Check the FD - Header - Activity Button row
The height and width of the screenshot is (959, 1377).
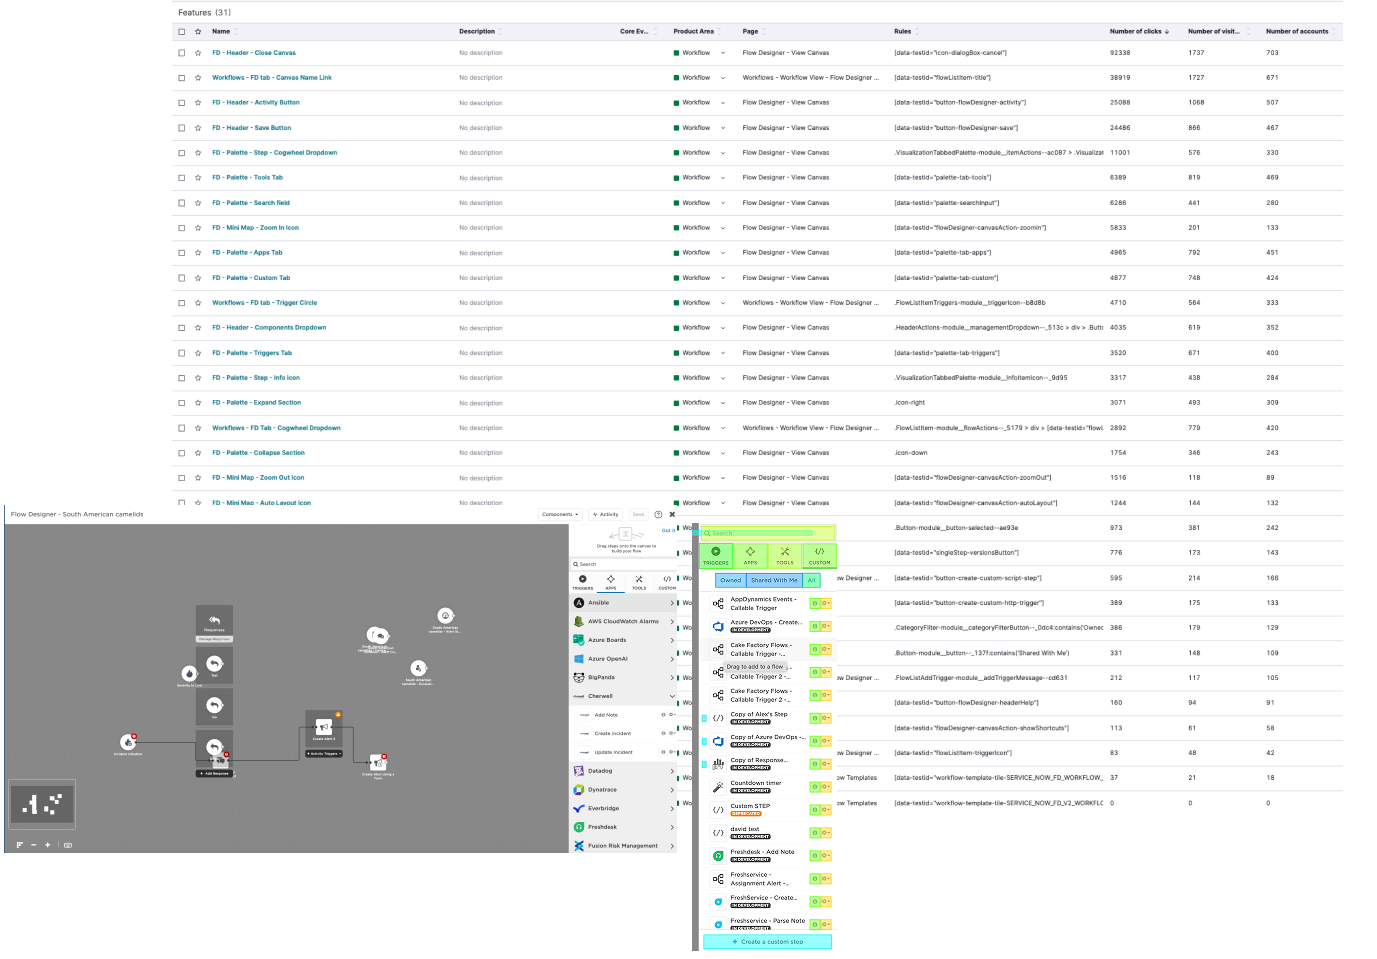182,103
